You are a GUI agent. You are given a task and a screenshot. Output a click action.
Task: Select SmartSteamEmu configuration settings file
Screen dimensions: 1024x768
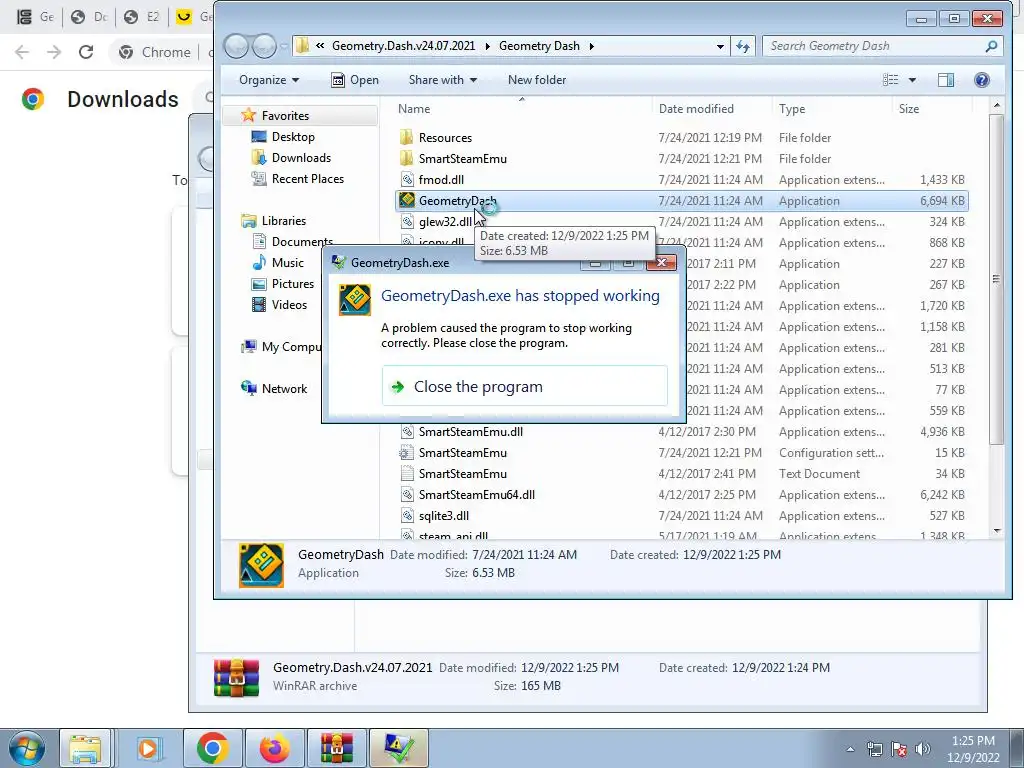pyautogui.click(x=462, y=453)
